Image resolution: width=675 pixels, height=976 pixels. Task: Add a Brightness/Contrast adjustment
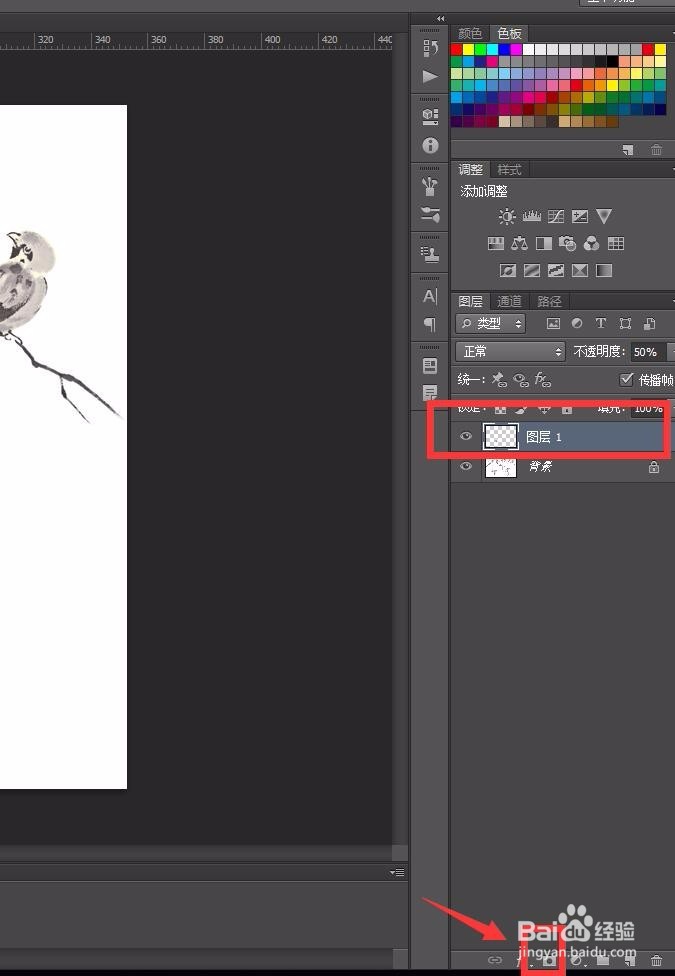pyautogui.click(x=507, y=216)
